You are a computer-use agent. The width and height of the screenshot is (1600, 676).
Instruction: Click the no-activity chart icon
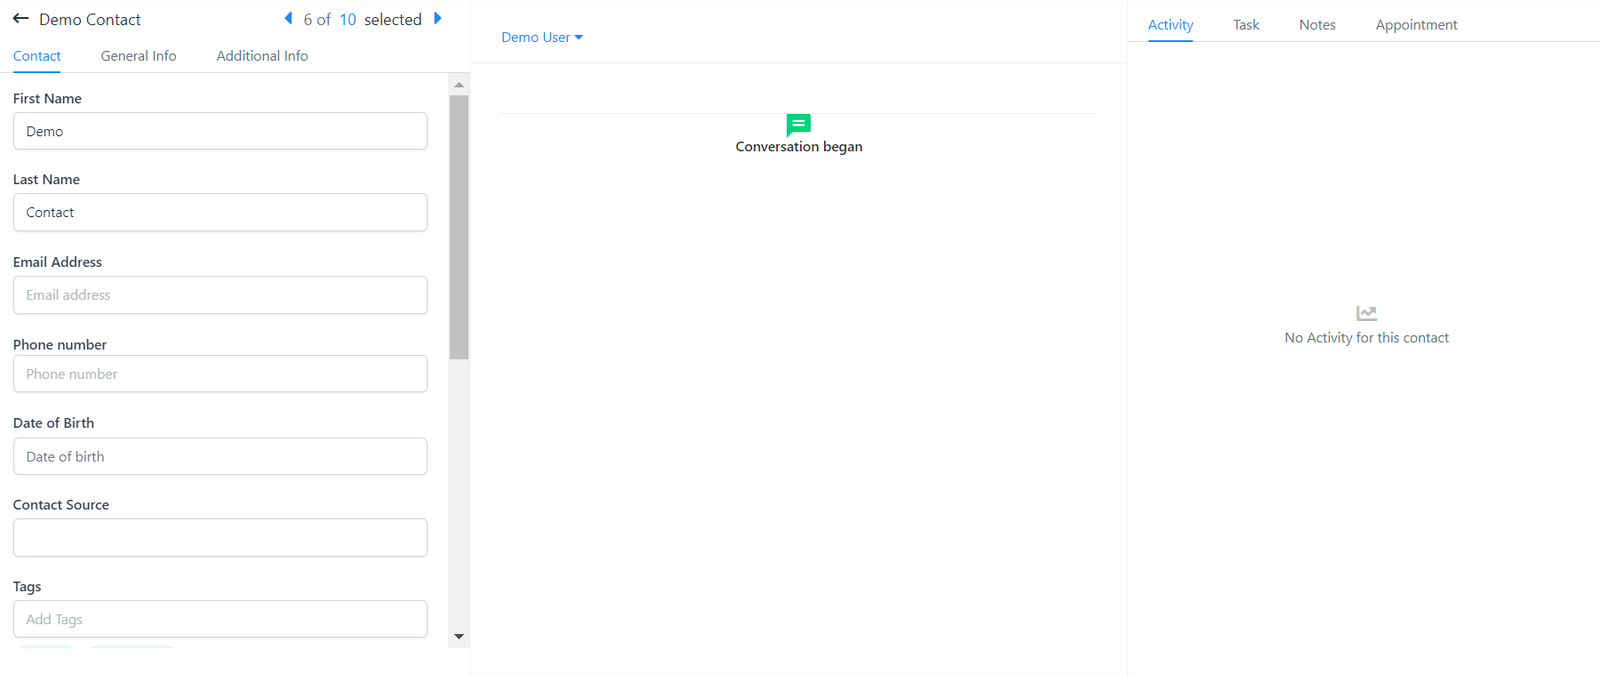pyautogui.click(x=1366, y=313)
